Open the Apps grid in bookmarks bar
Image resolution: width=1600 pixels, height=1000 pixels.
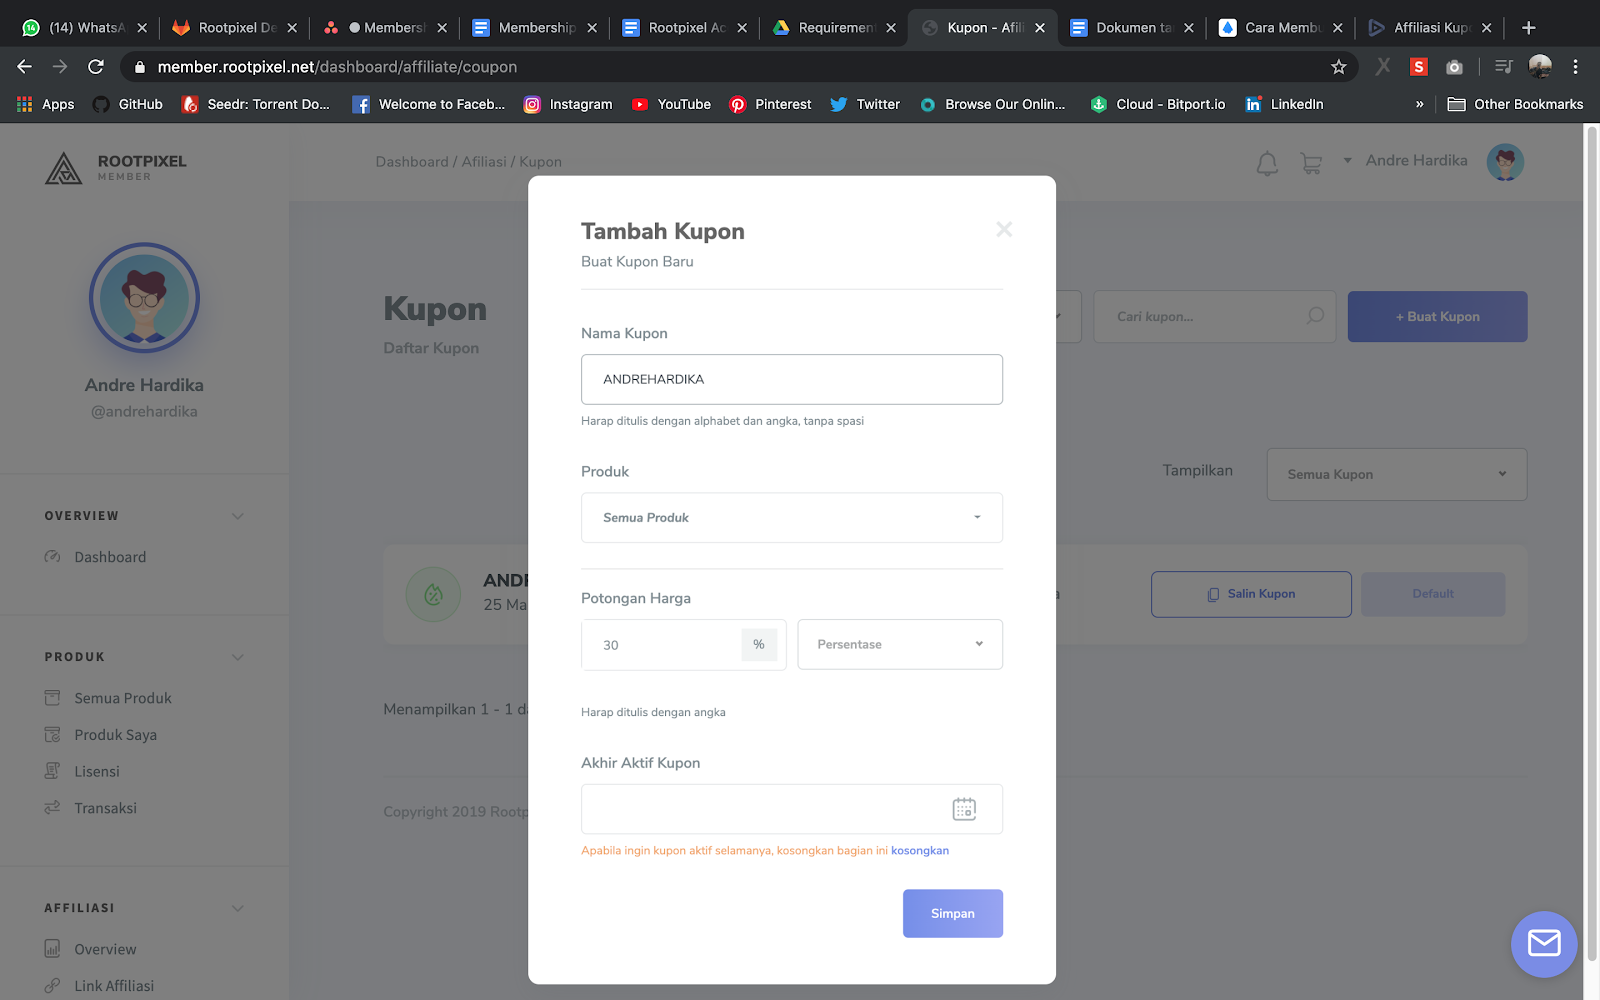[x=45, y=104]
